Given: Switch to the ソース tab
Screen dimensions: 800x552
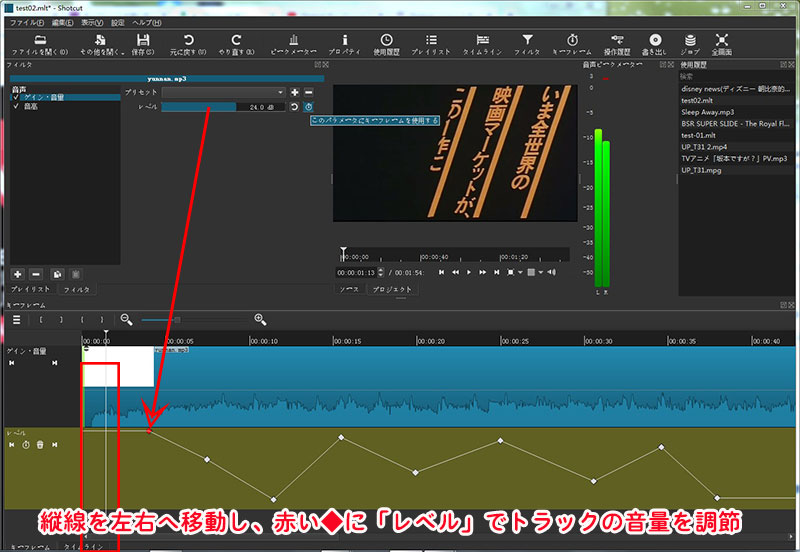Looking at the screenshot, I should pos(349,289).
